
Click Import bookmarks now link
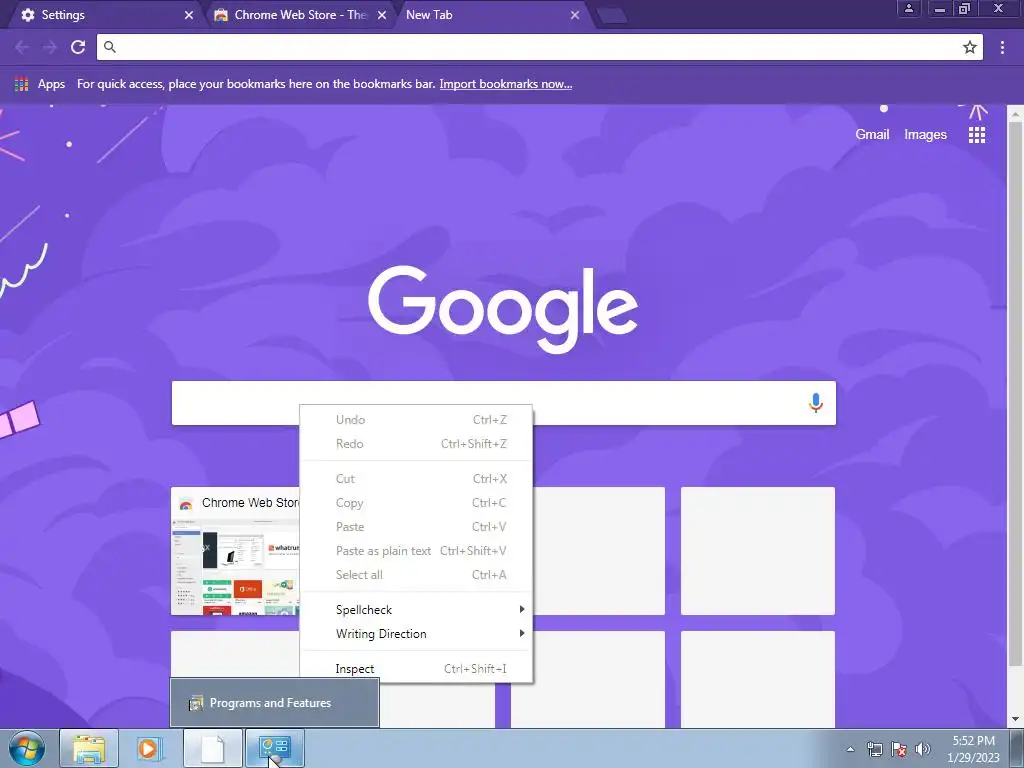(505, 84)
